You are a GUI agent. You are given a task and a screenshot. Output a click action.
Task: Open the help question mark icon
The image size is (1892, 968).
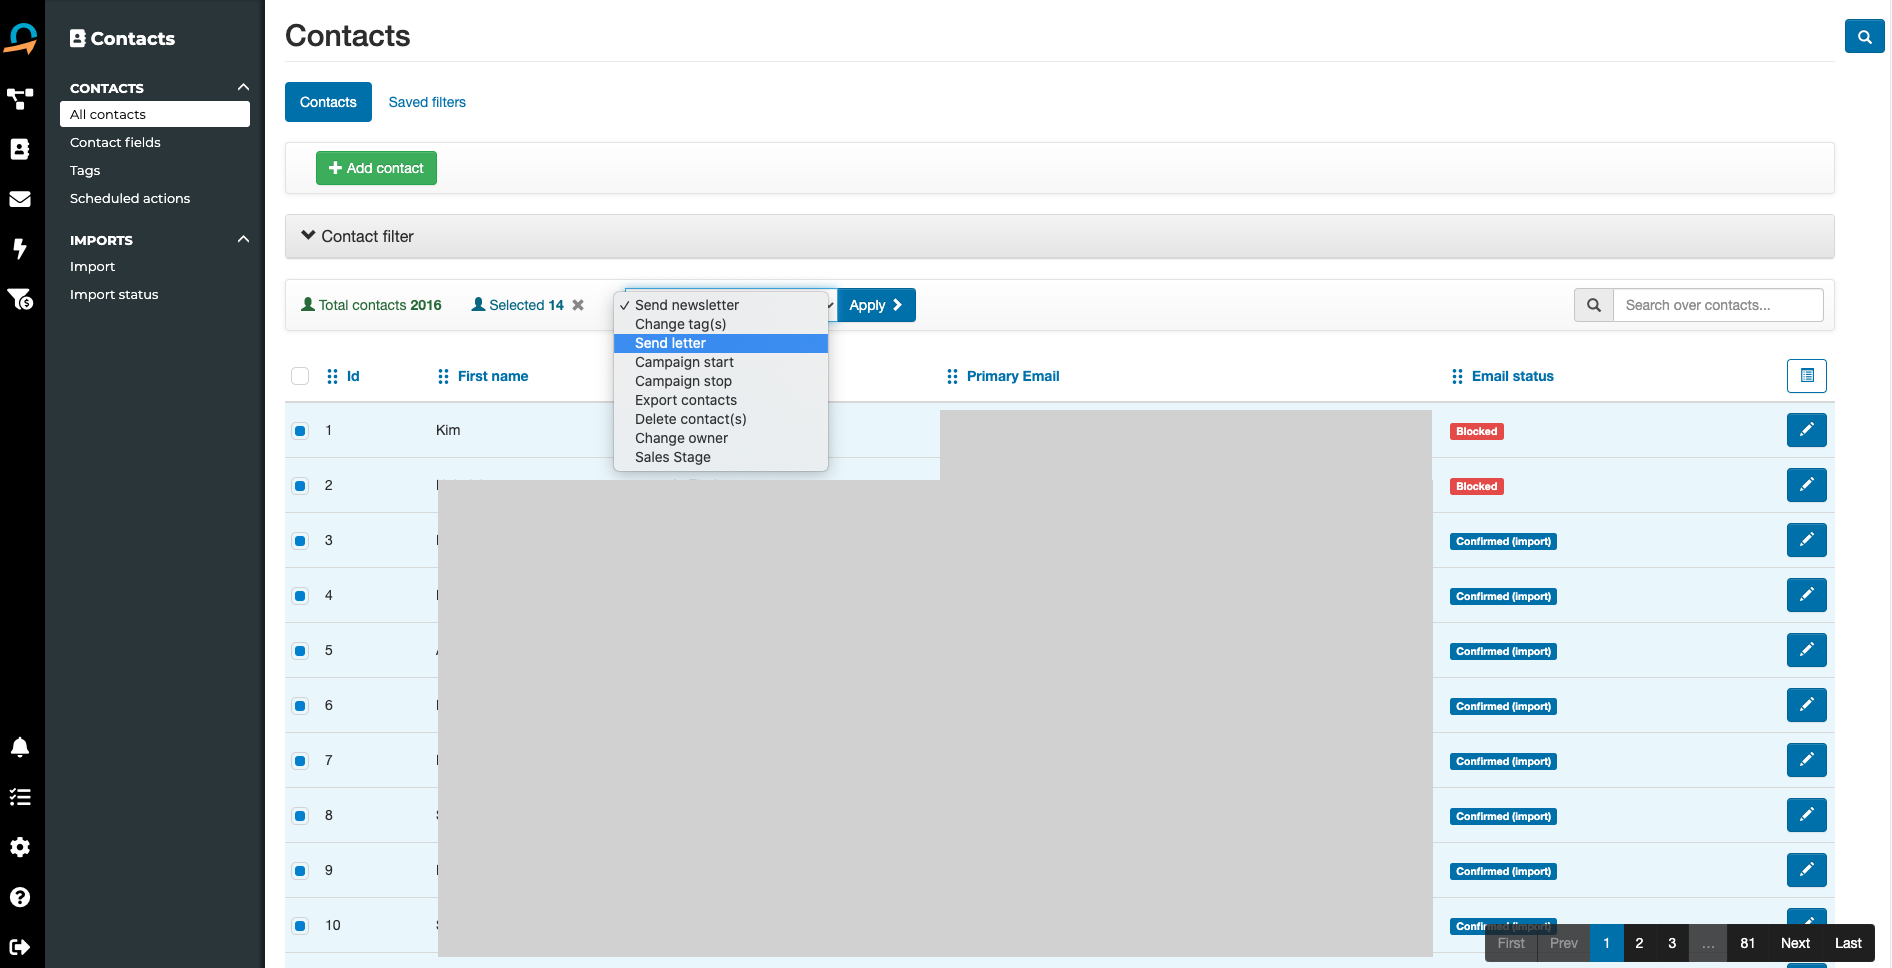click(x=20, y=897)
